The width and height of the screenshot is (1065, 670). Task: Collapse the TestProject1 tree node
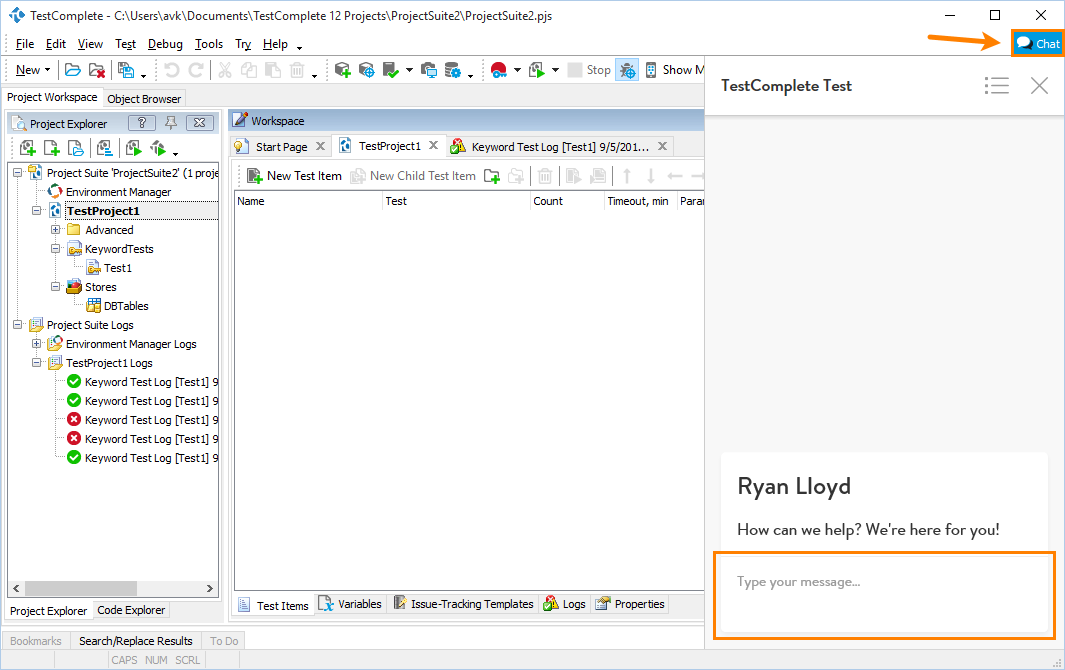37,210
